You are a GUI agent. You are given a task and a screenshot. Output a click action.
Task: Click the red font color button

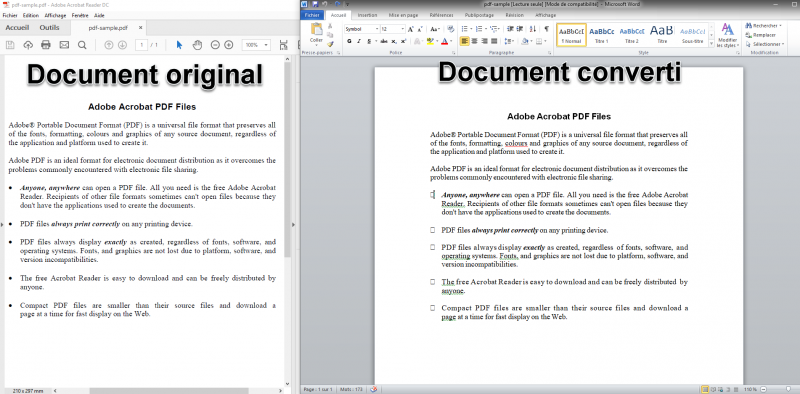coord(444,41)
